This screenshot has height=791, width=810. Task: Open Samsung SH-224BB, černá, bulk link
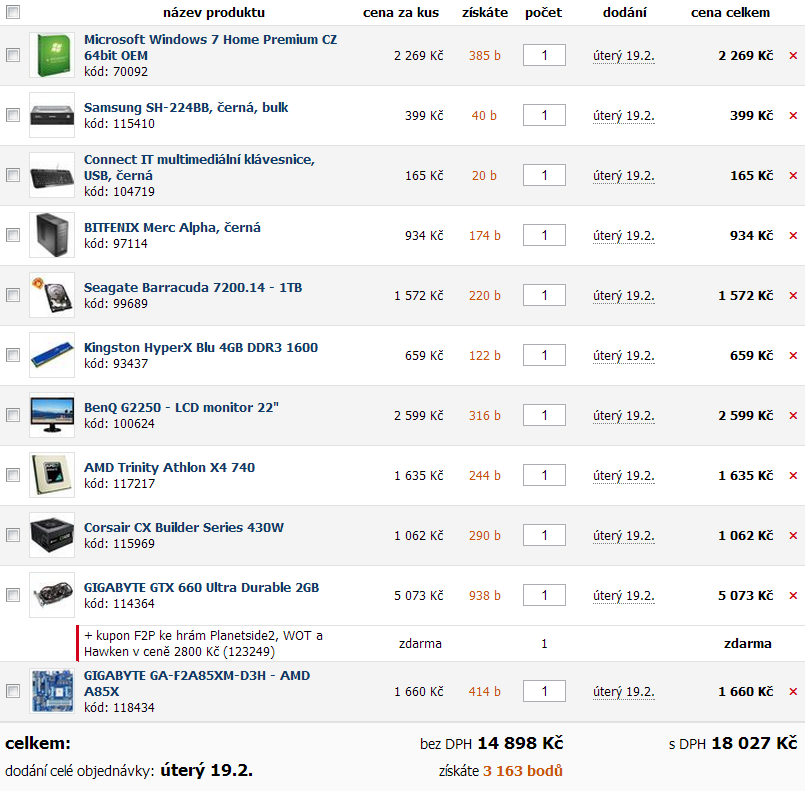tap(186, 107)
